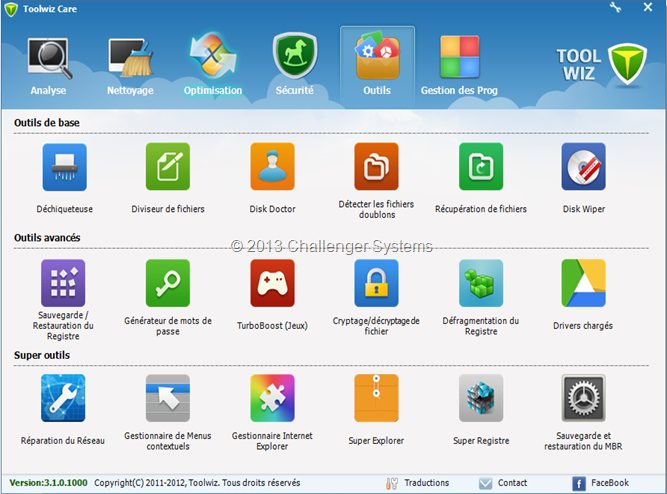Click the Outils avancés heading
Viewport: 667px width, 494px height.
[x=47, y=238]
